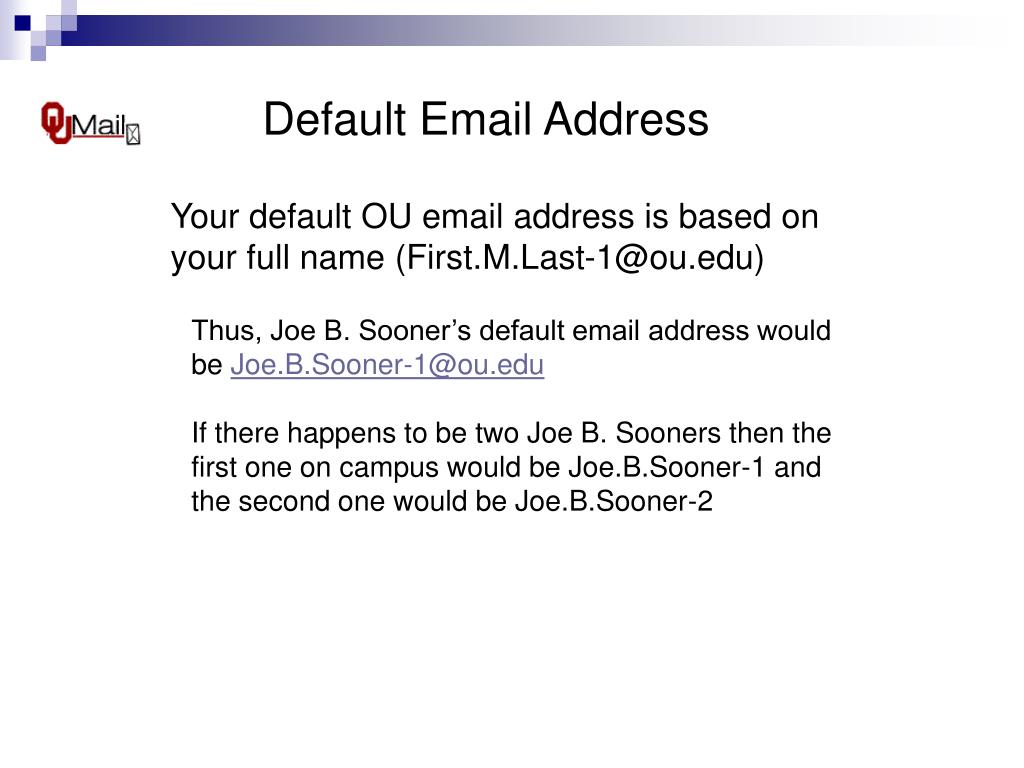This screenshot has width=1024, height=768.
Task: Click the Your default OU email address line
Action: pyautogui.click(x=494, y=216)
